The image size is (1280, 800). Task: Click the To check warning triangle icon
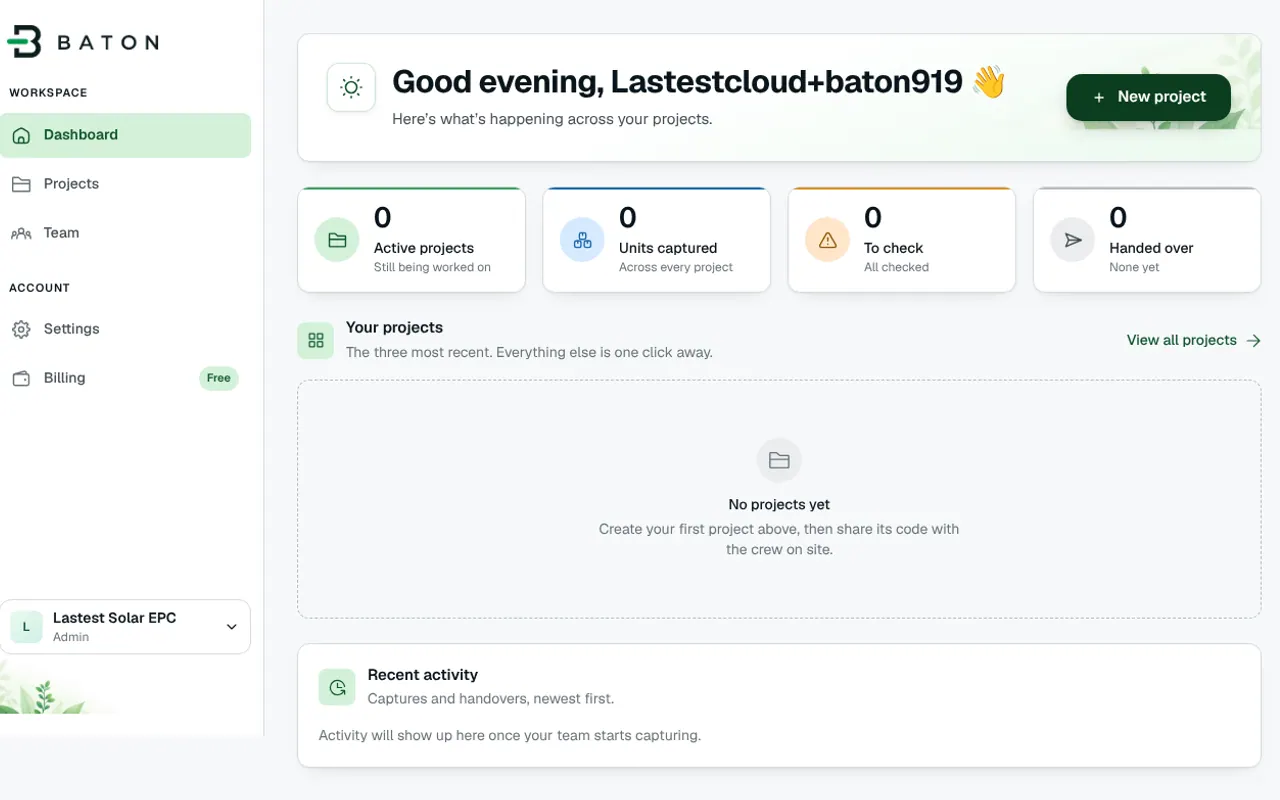827,240
